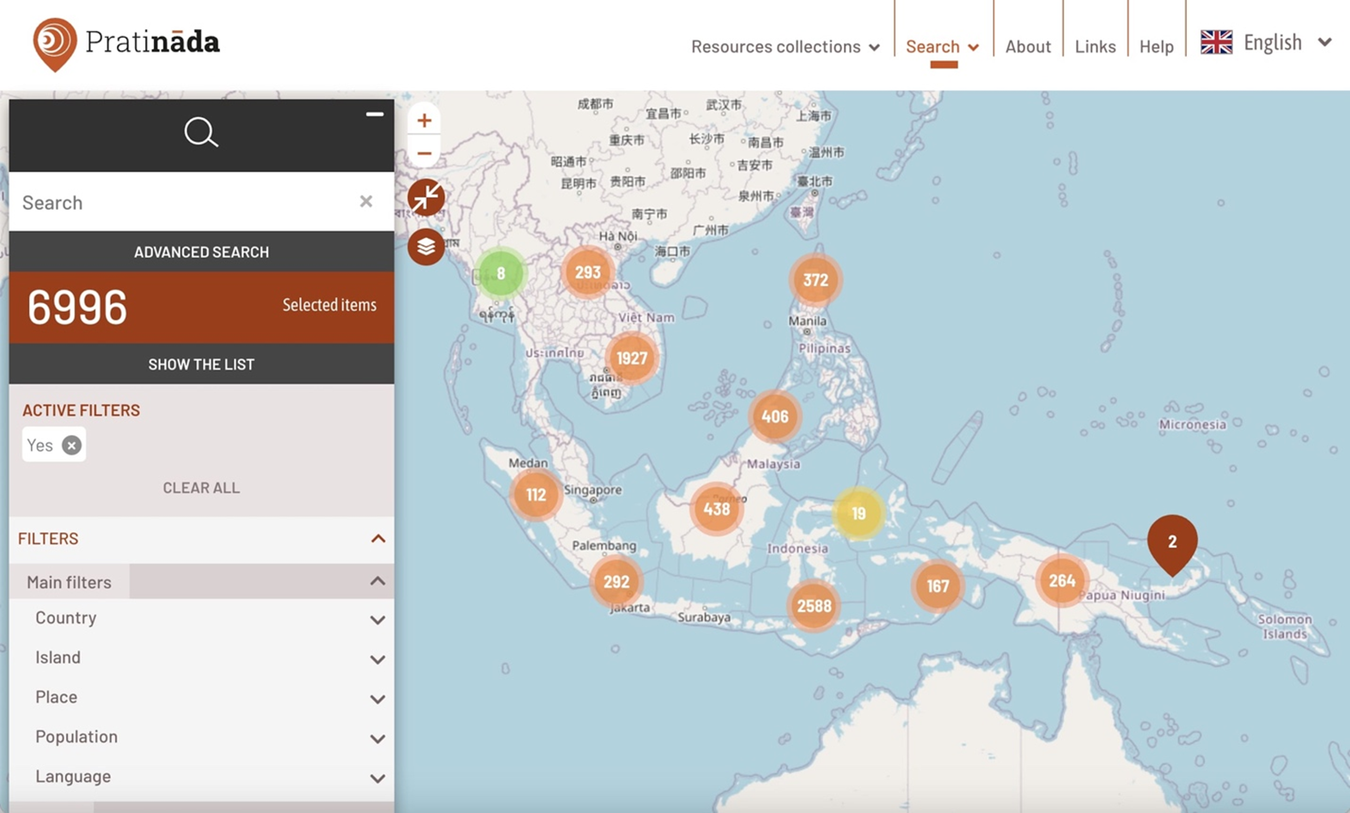Open the About page
This screenshot has height=813, width=1350.
[1027, 47]
